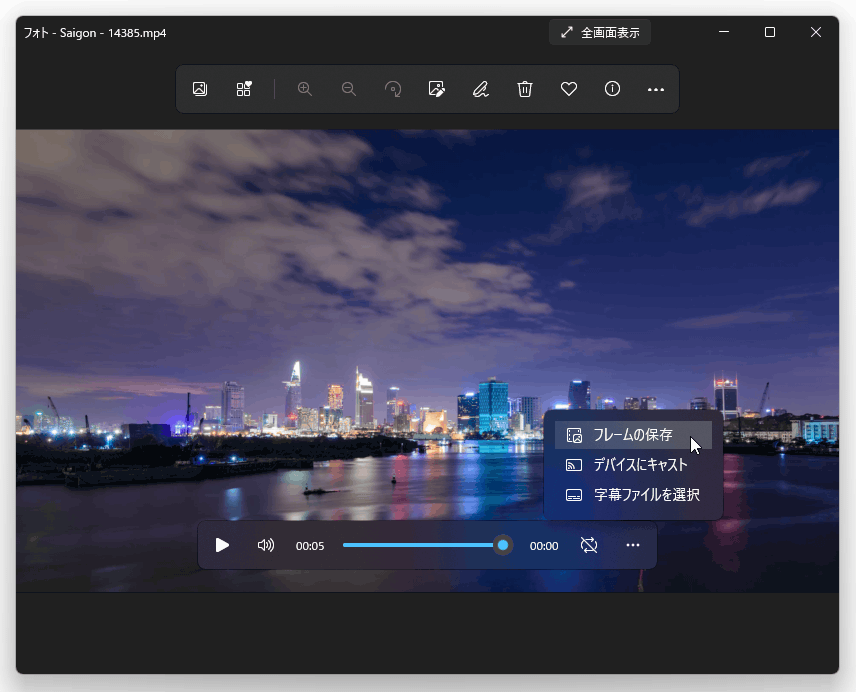Choose 字幕ファイルを選択 from the menu

tap(633, 495)
